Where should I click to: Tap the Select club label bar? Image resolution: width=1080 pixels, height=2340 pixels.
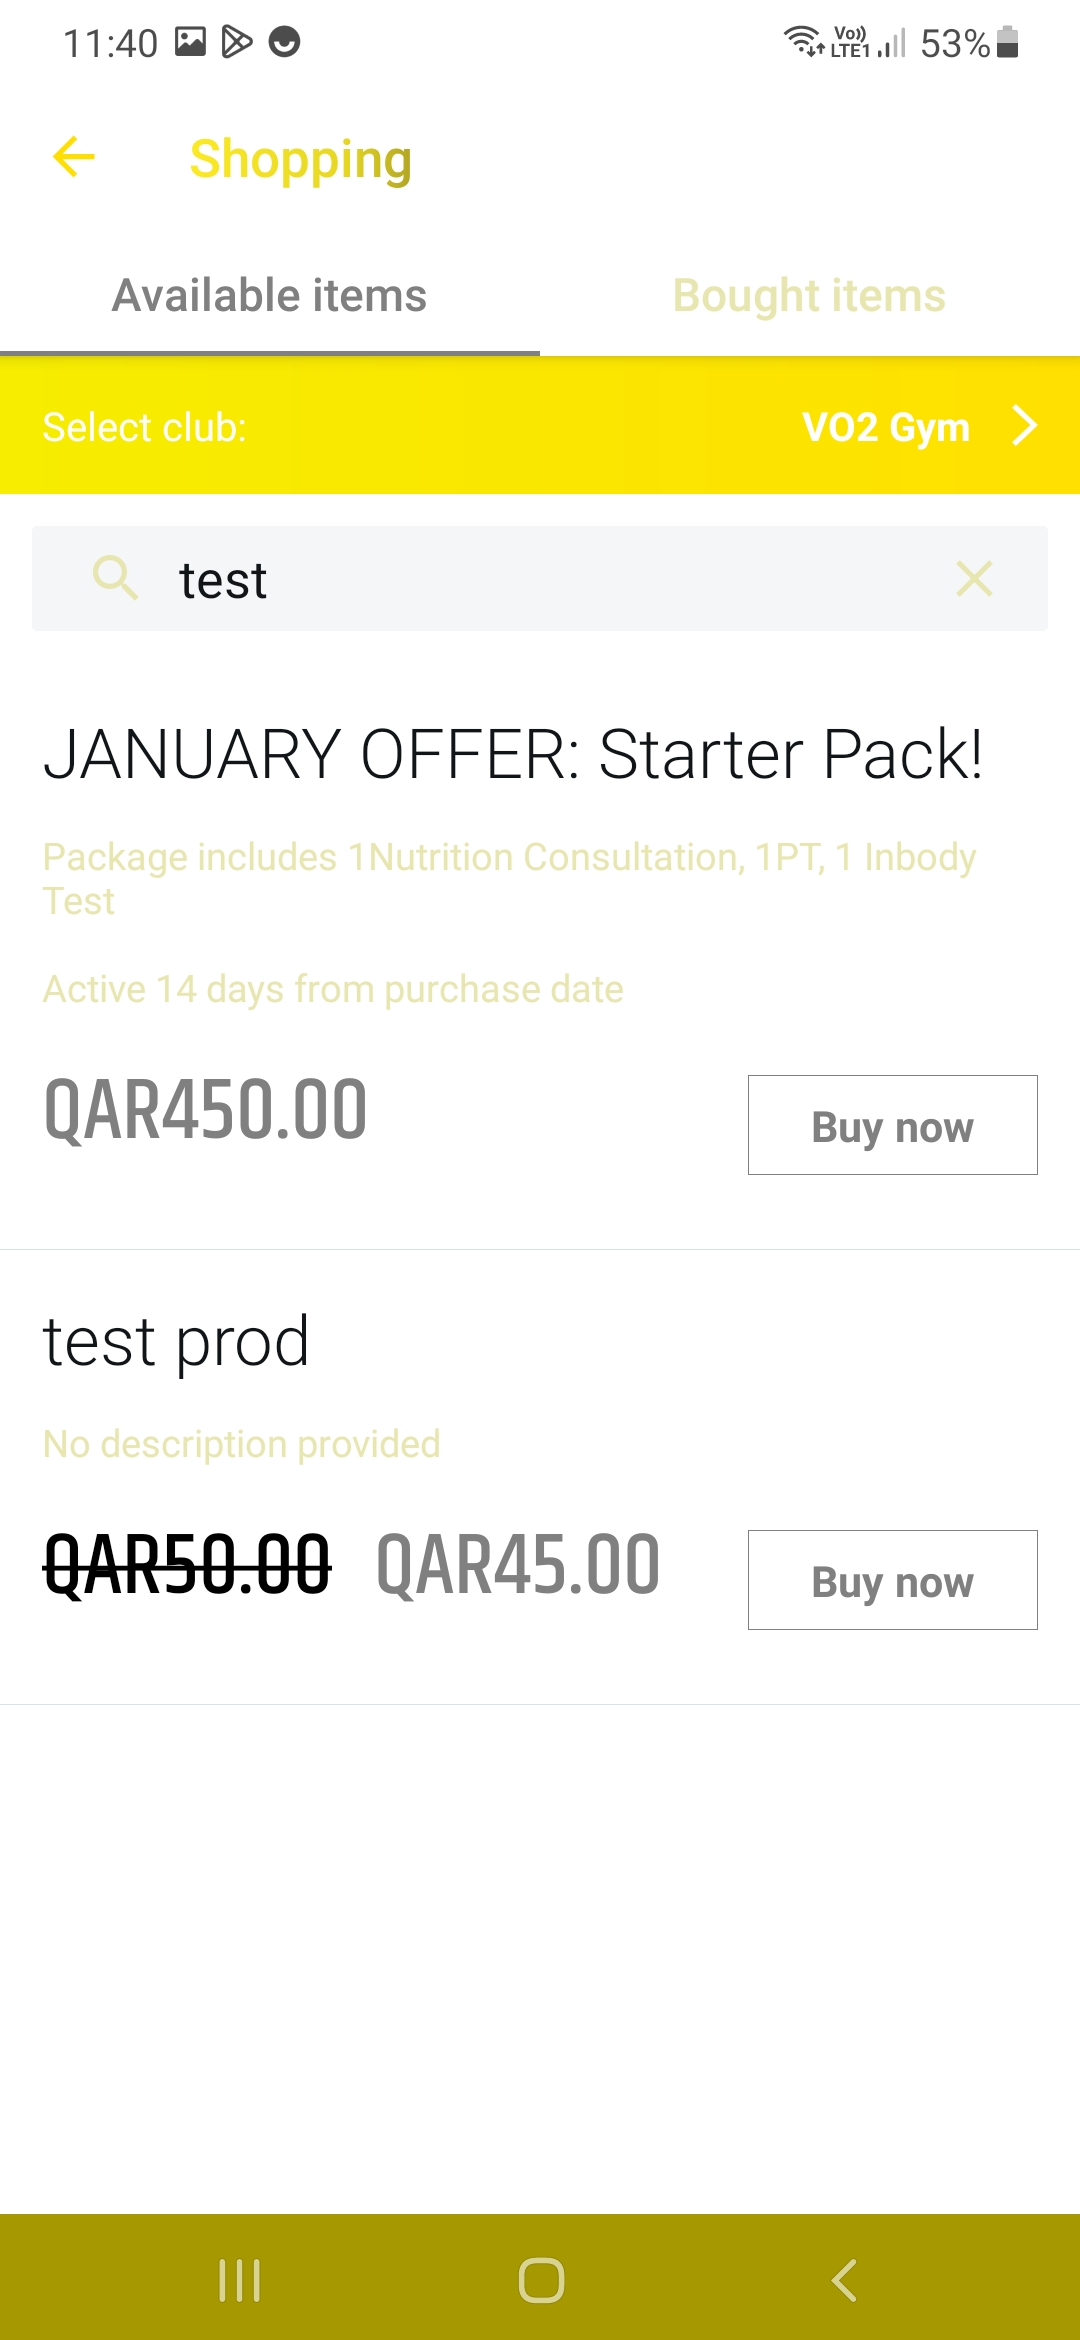pos(145,427)
